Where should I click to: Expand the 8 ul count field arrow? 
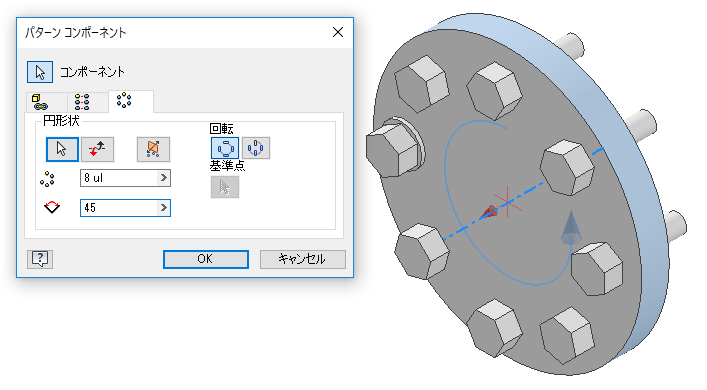(164, 178)
